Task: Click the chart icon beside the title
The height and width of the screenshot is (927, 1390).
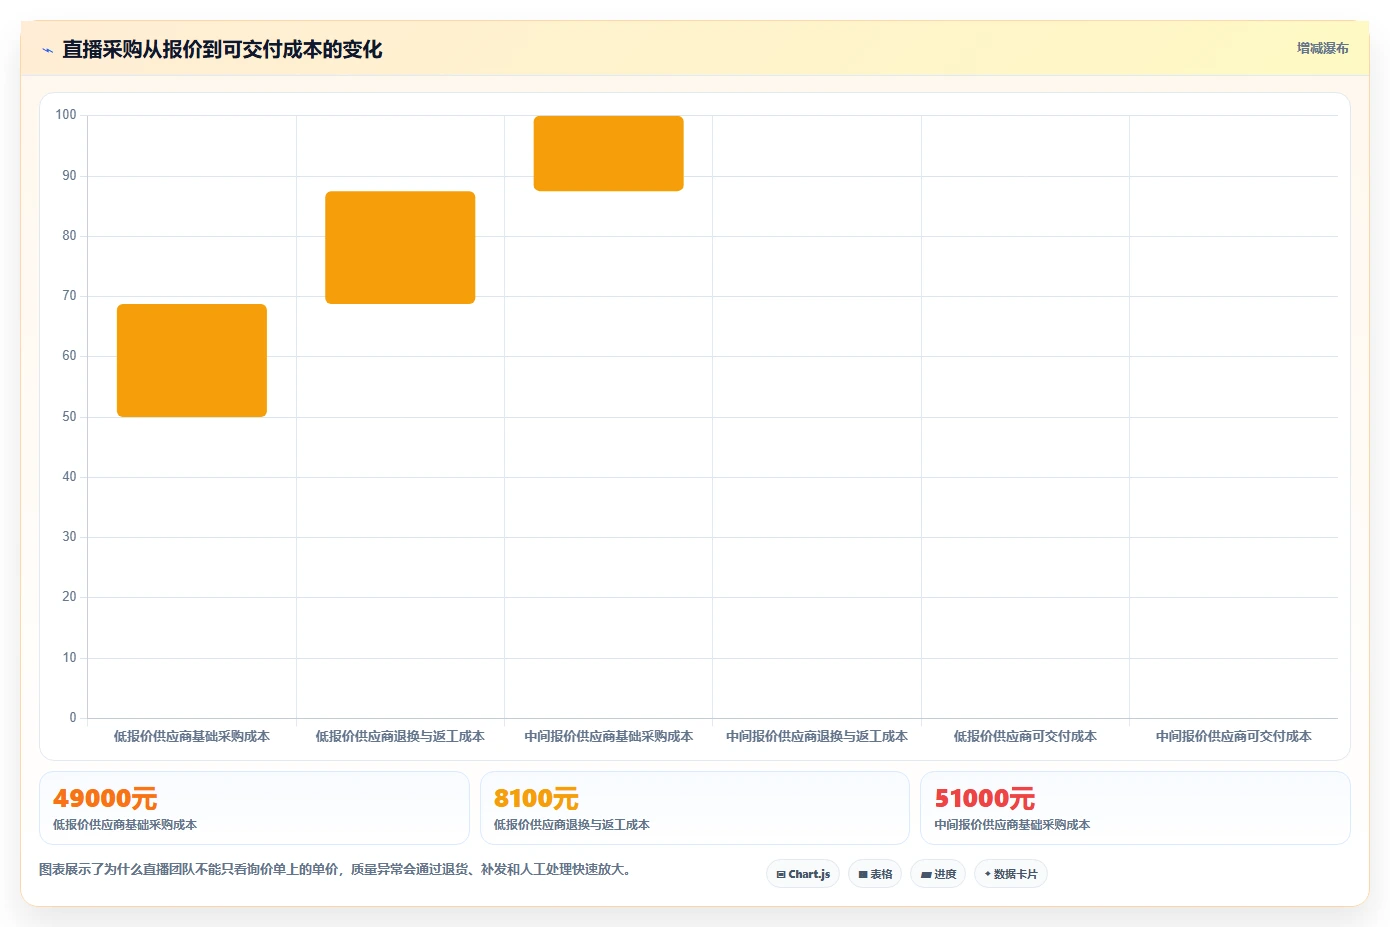Action: click(47, 50)
